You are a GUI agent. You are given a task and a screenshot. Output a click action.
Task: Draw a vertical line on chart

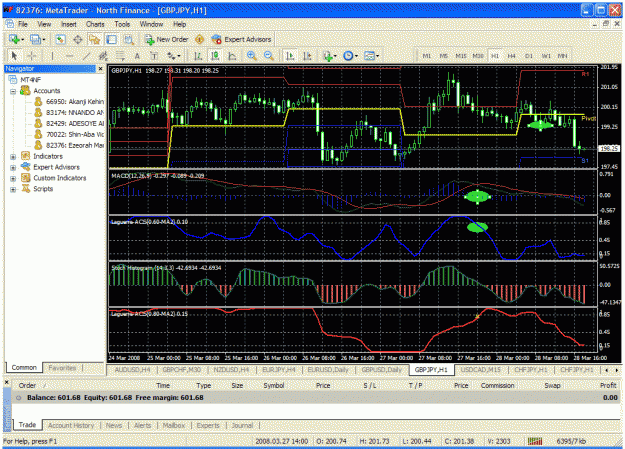[x=52, y=56]
